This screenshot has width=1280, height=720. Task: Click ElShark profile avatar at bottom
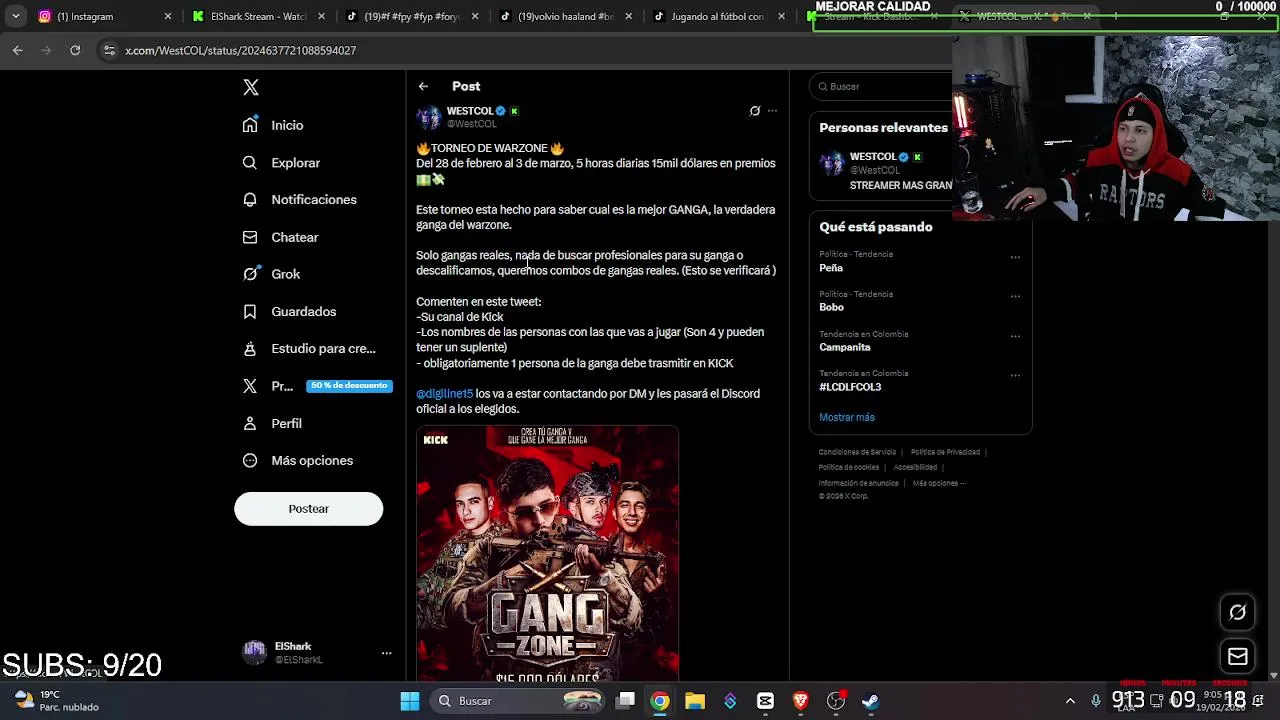coord(255,653)
